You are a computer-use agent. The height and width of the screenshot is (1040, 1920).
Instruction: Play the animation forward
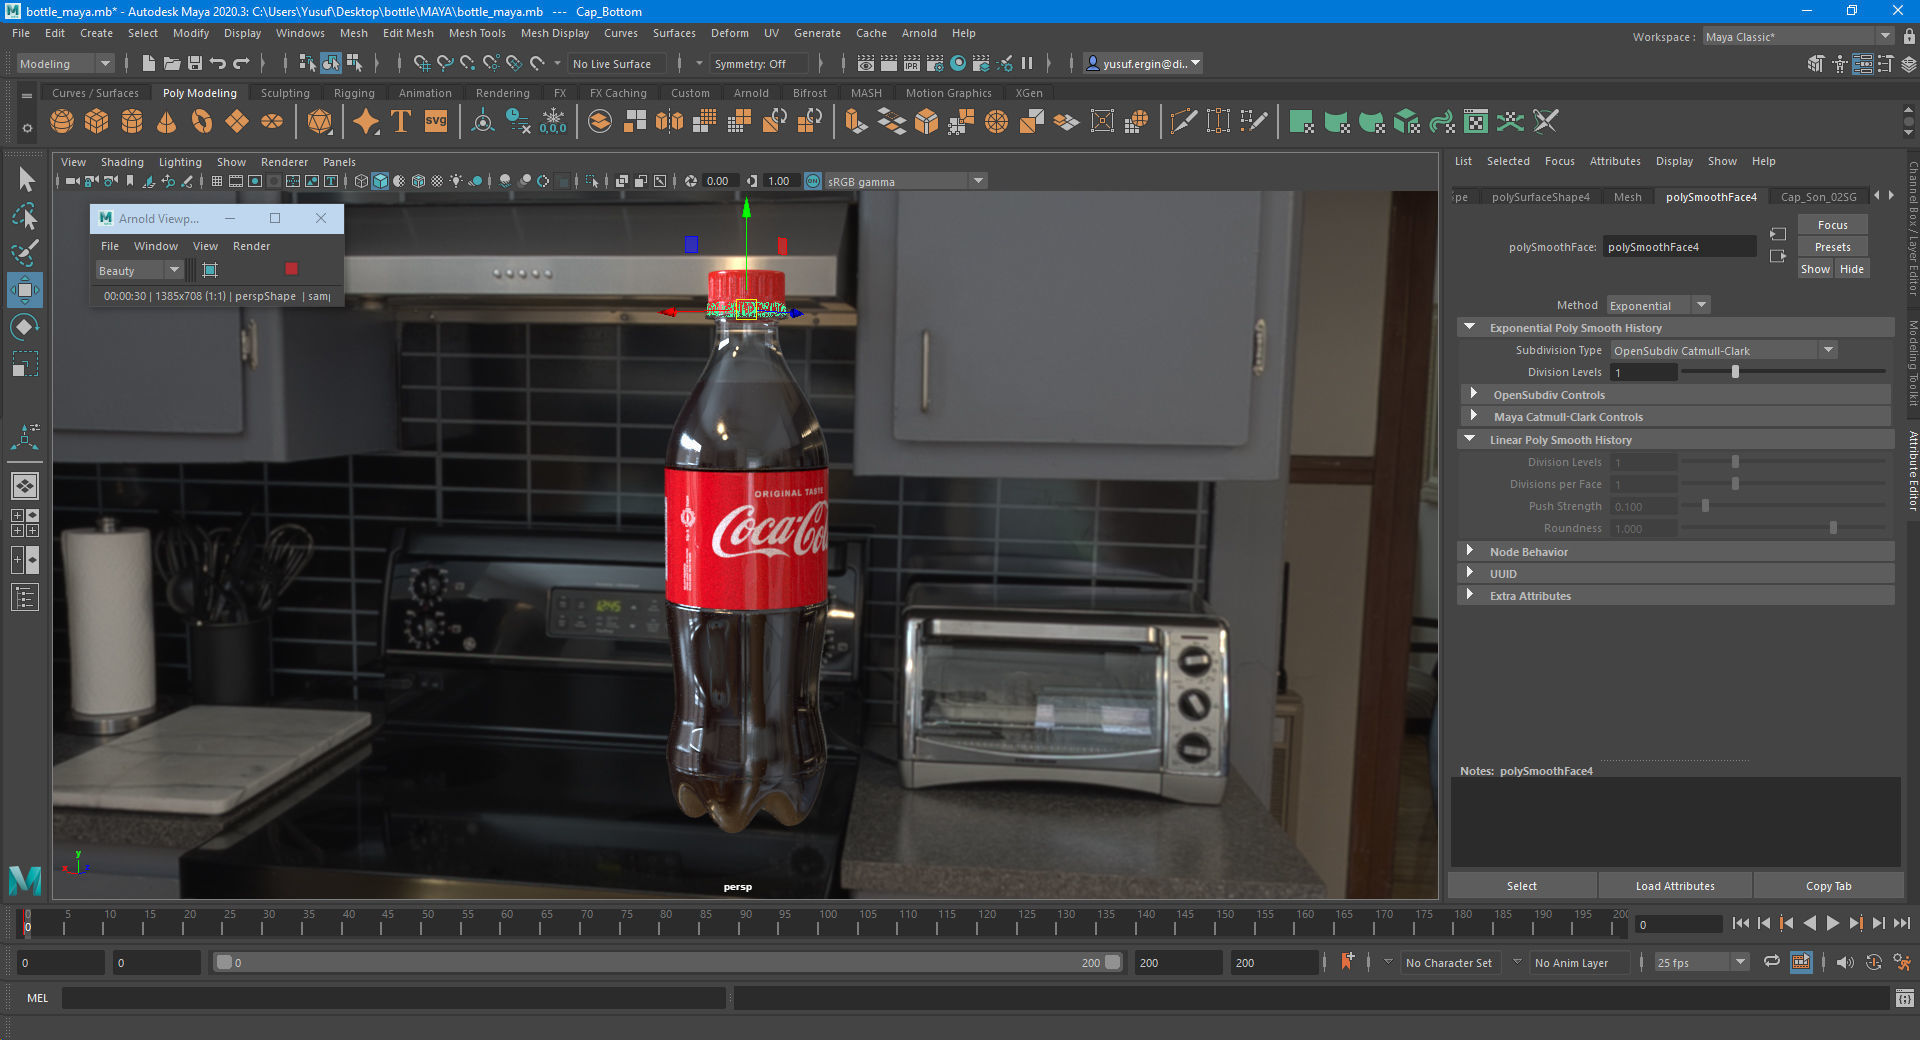(x=1832, y=923)
